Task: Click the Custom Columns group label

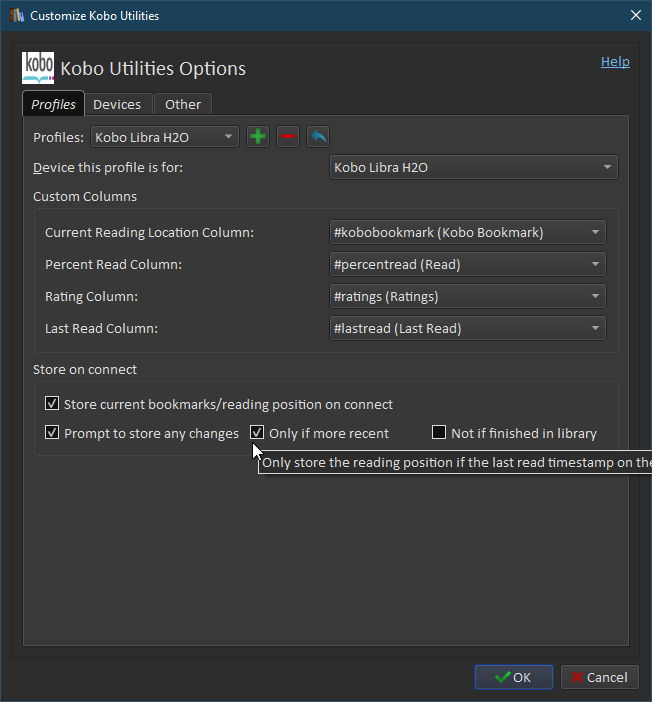Action: click(x=85, y=197)
